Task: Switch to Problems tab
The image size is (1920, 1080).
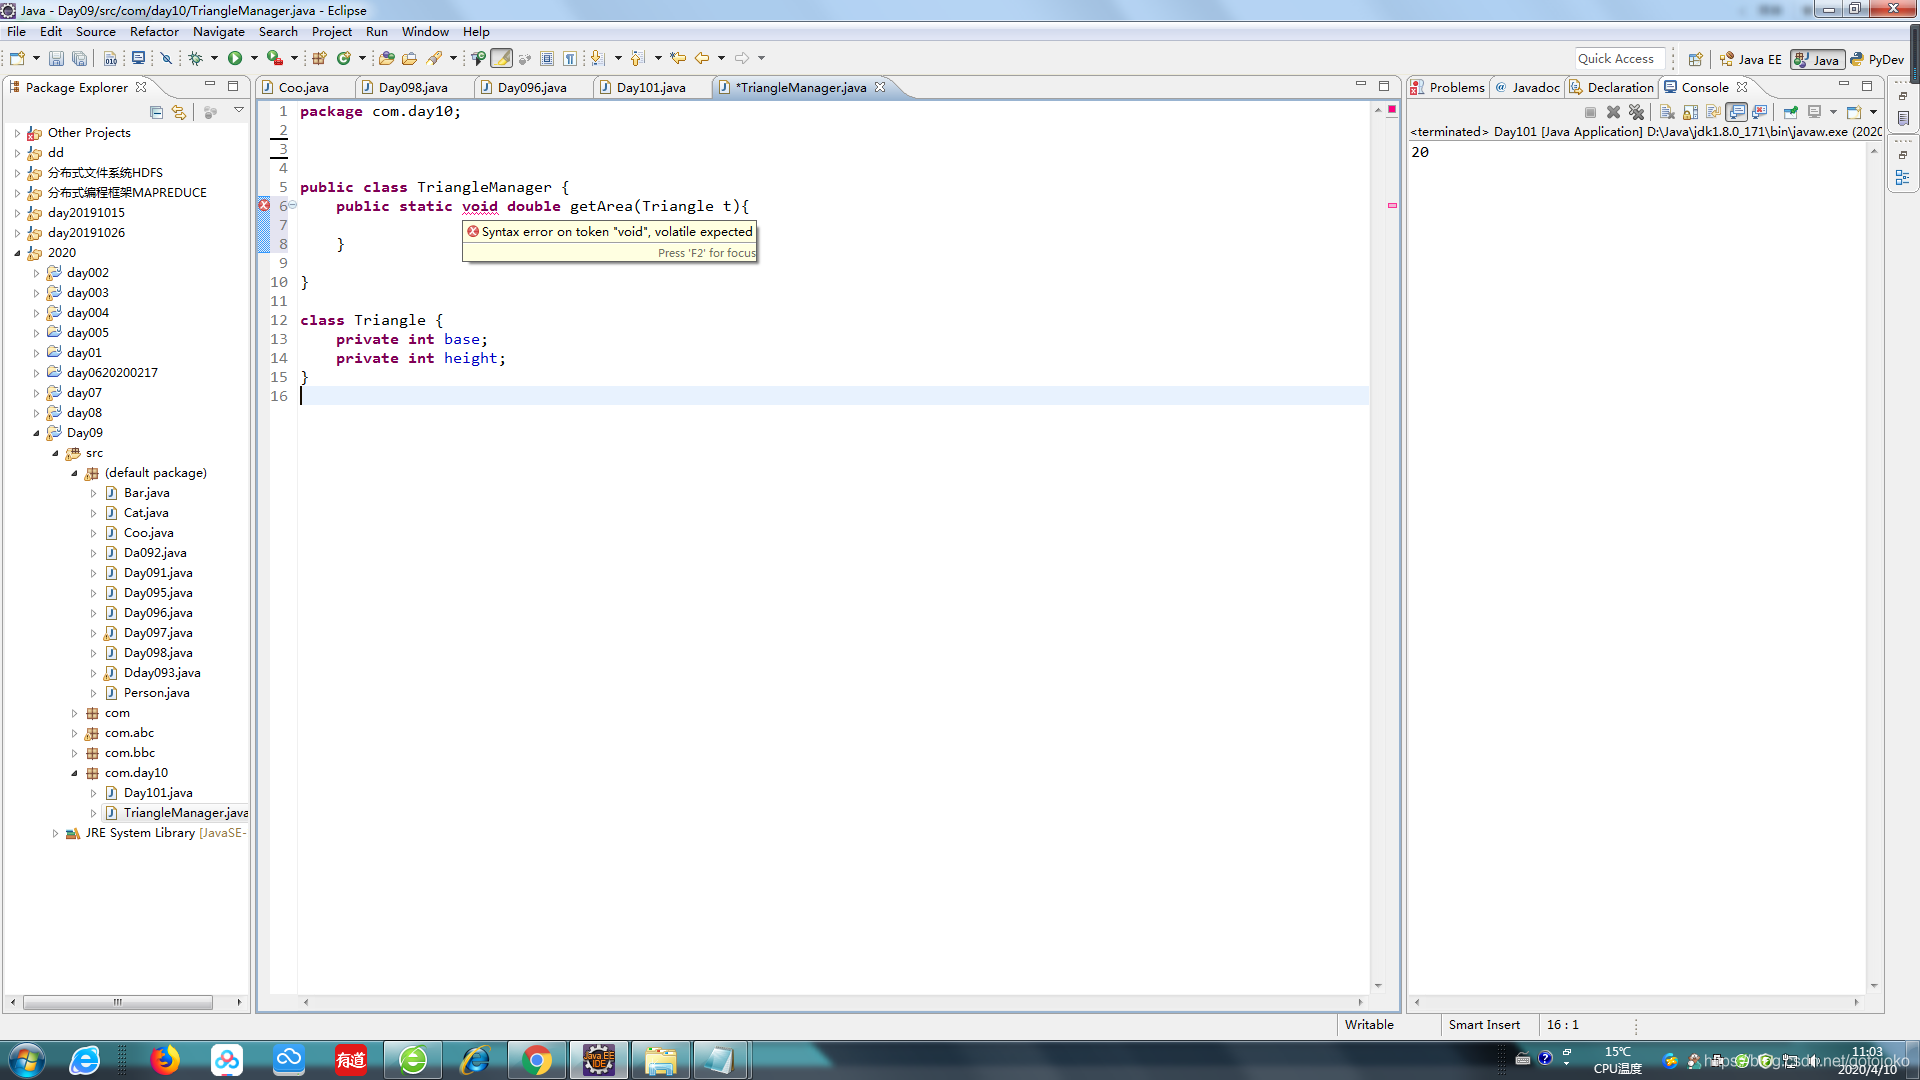Action: (1447, 88)
